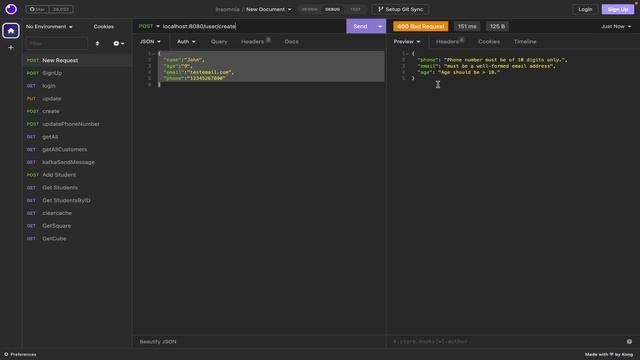Click Beautify JSON
640x360 pixels.
pos(158,342)
